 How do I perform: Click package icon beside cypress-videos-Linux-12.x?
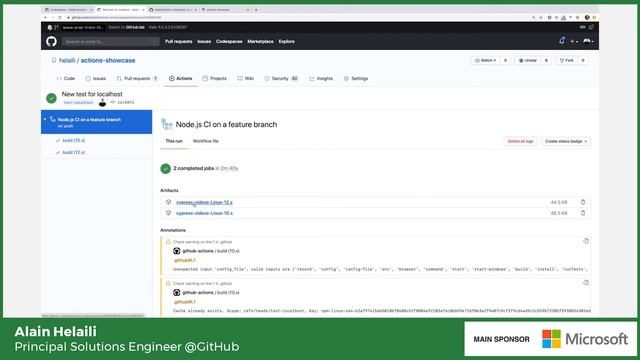(168, 202)
